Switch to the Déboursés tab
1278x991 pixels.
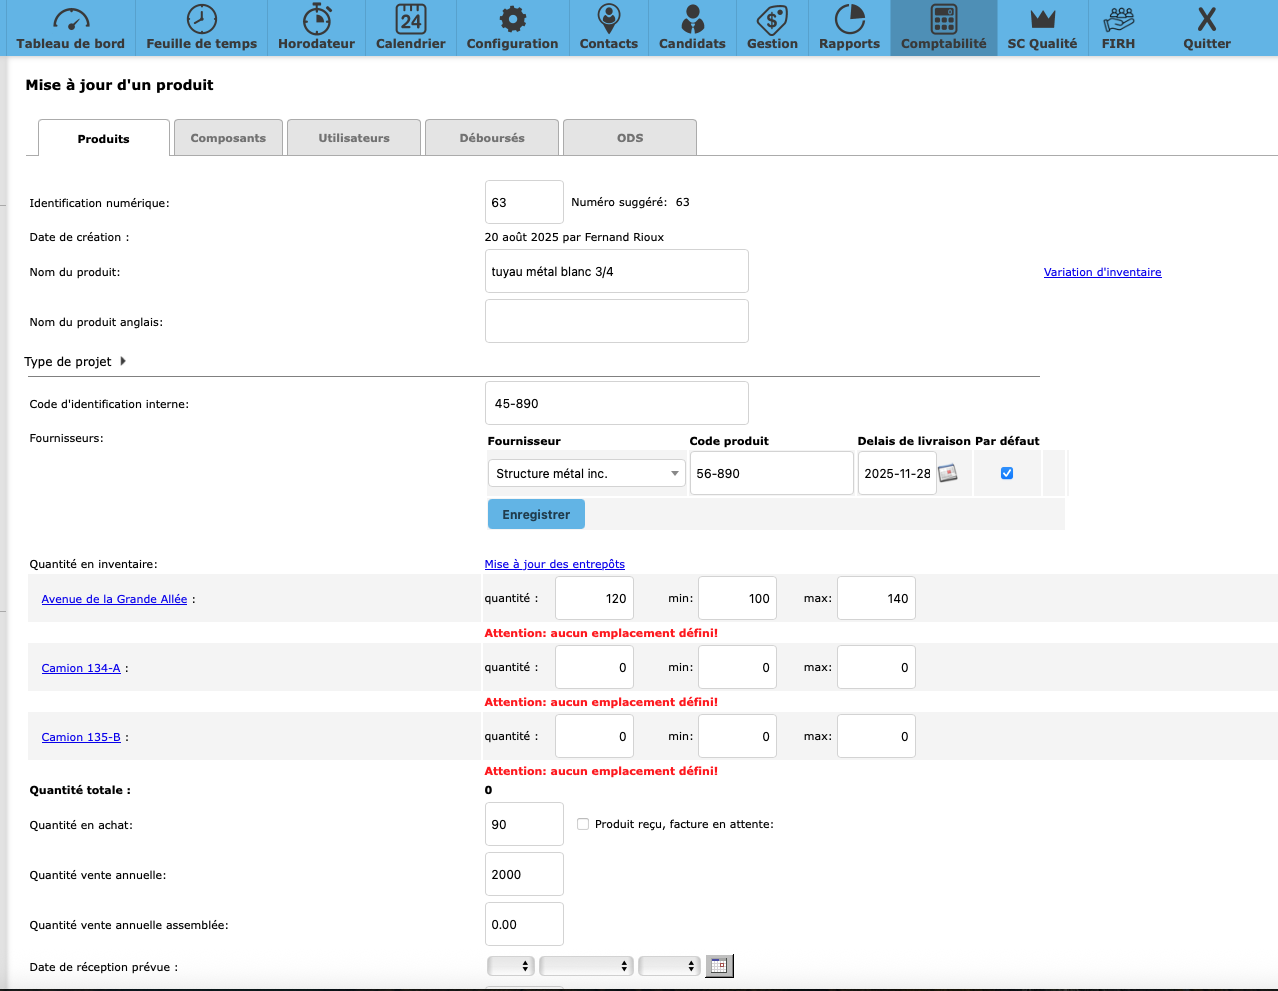491,138
